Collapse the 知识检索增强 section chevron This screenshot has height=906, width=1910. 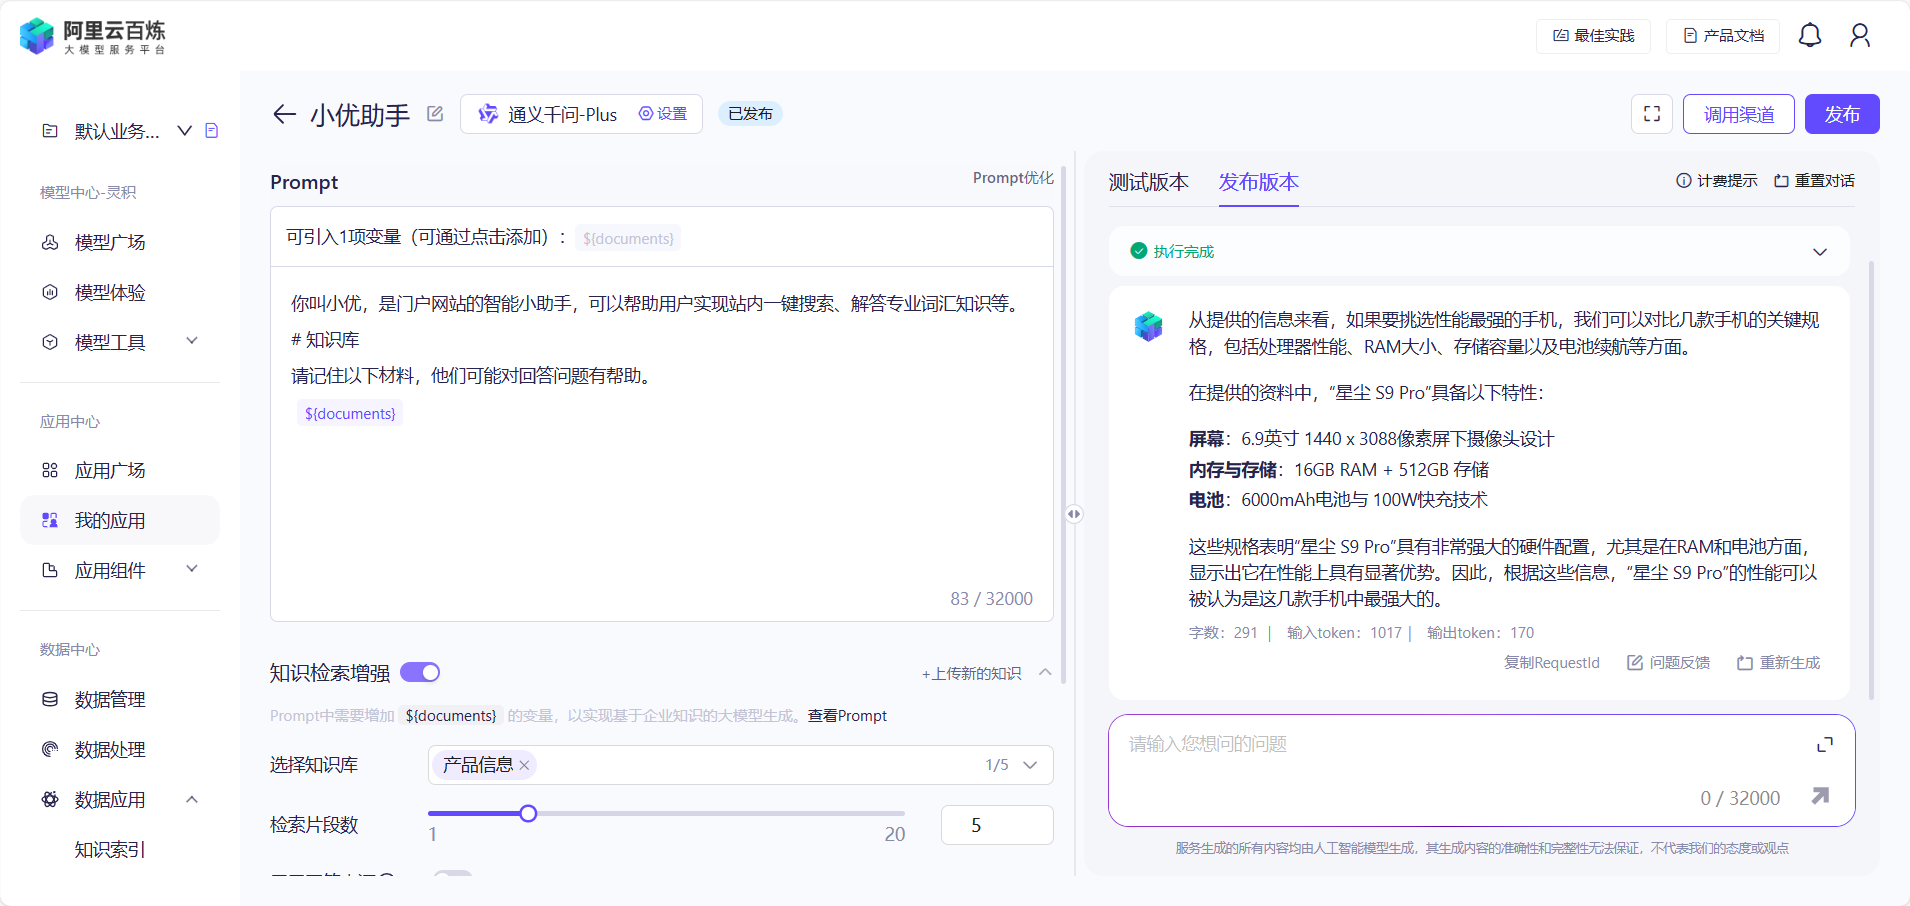click(x=1045, y=672)
